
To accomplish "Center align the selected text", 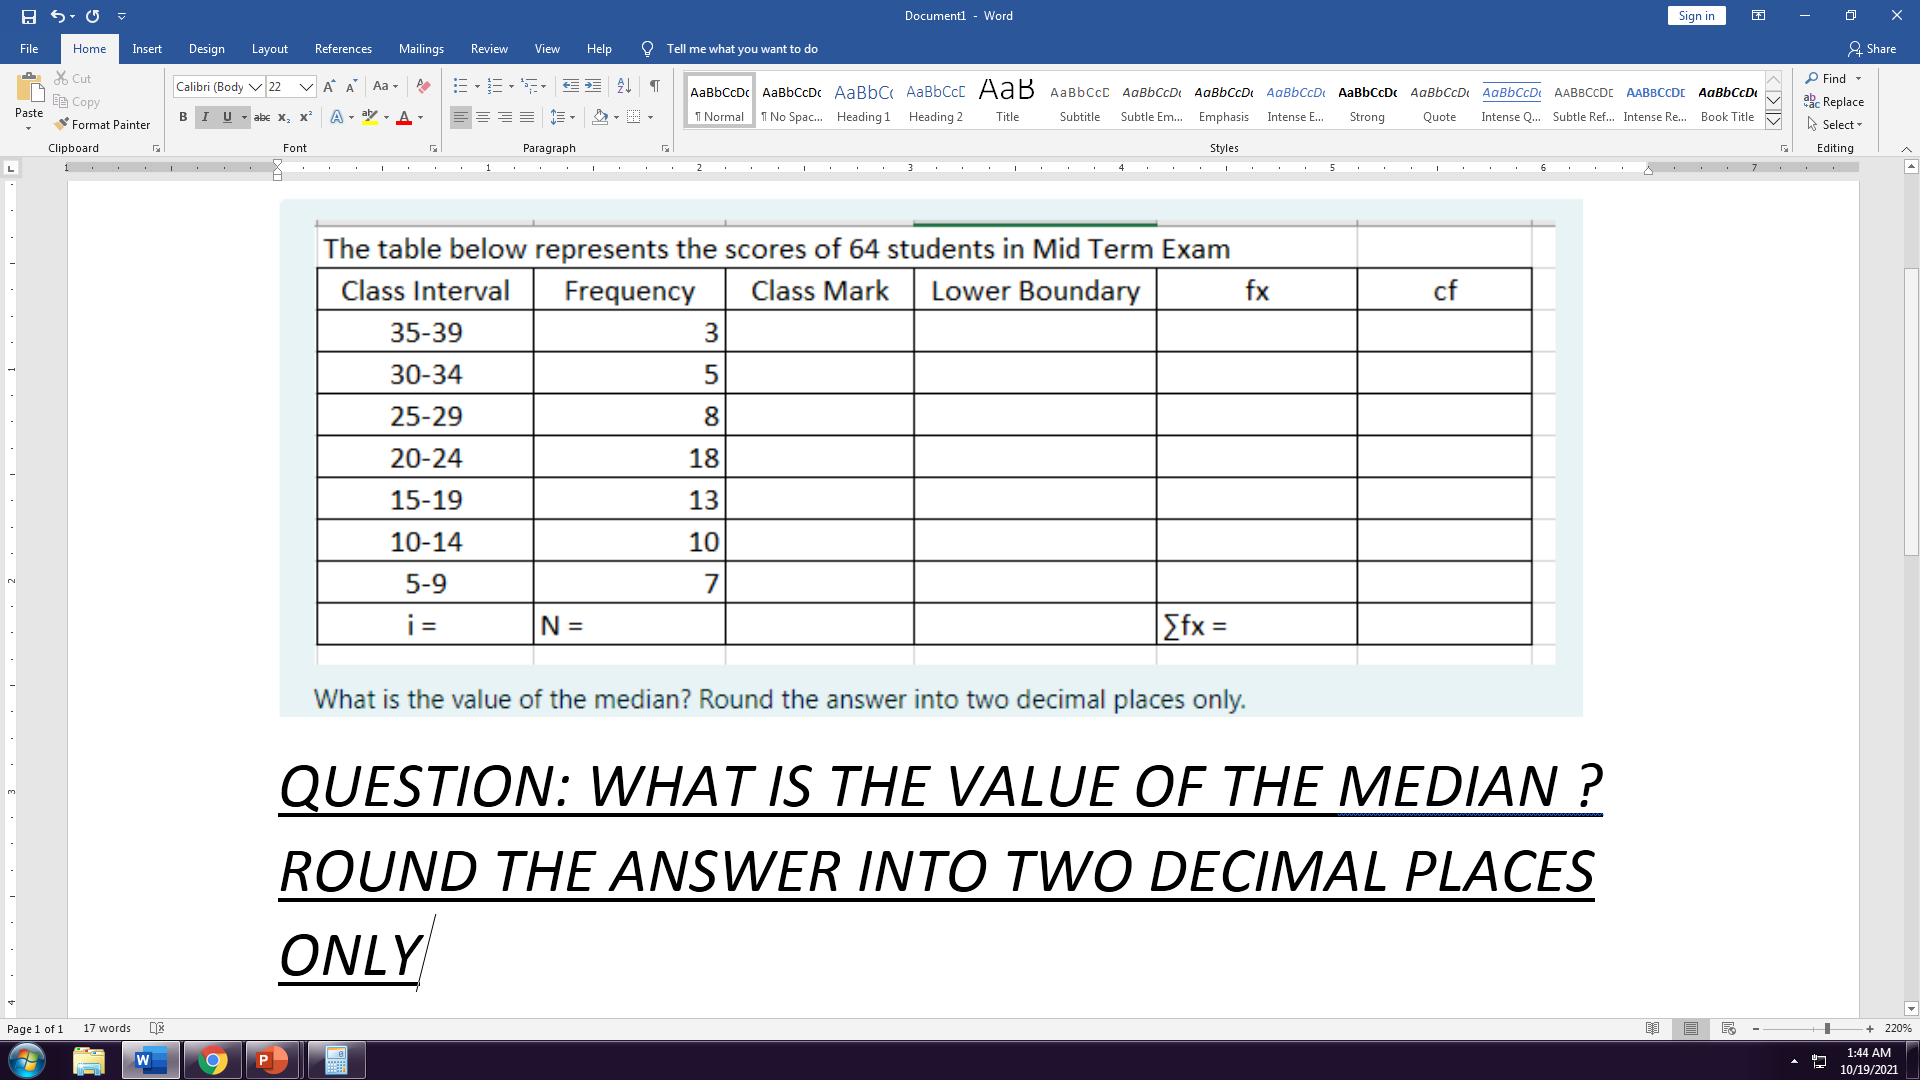I will point(483,117).
